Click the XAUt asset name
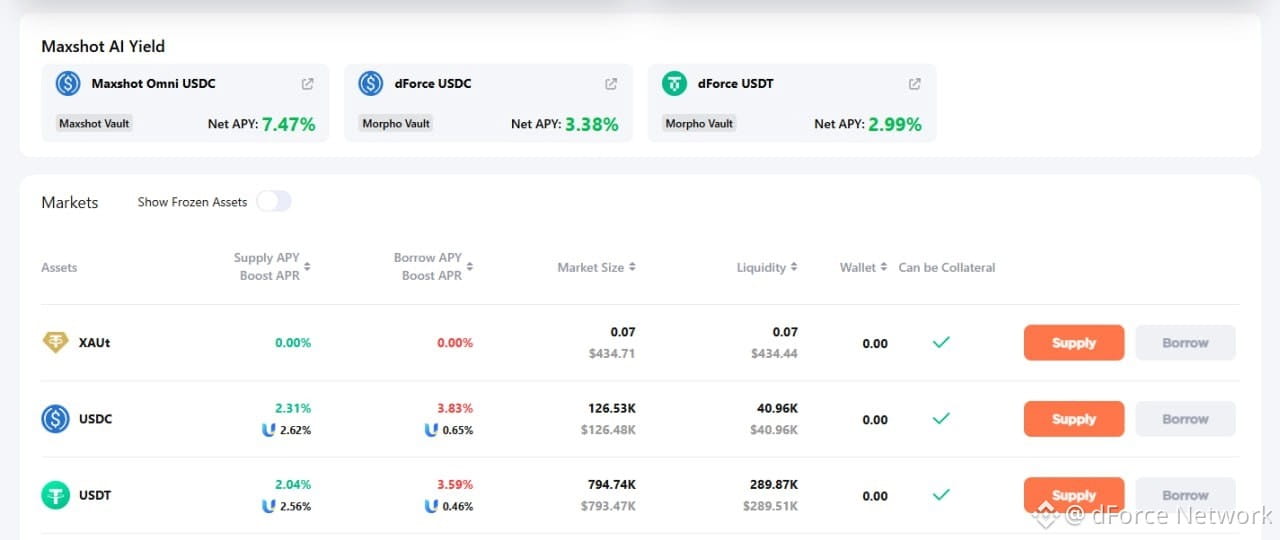This screenshot has width=1280, height=540. (94, 343)
